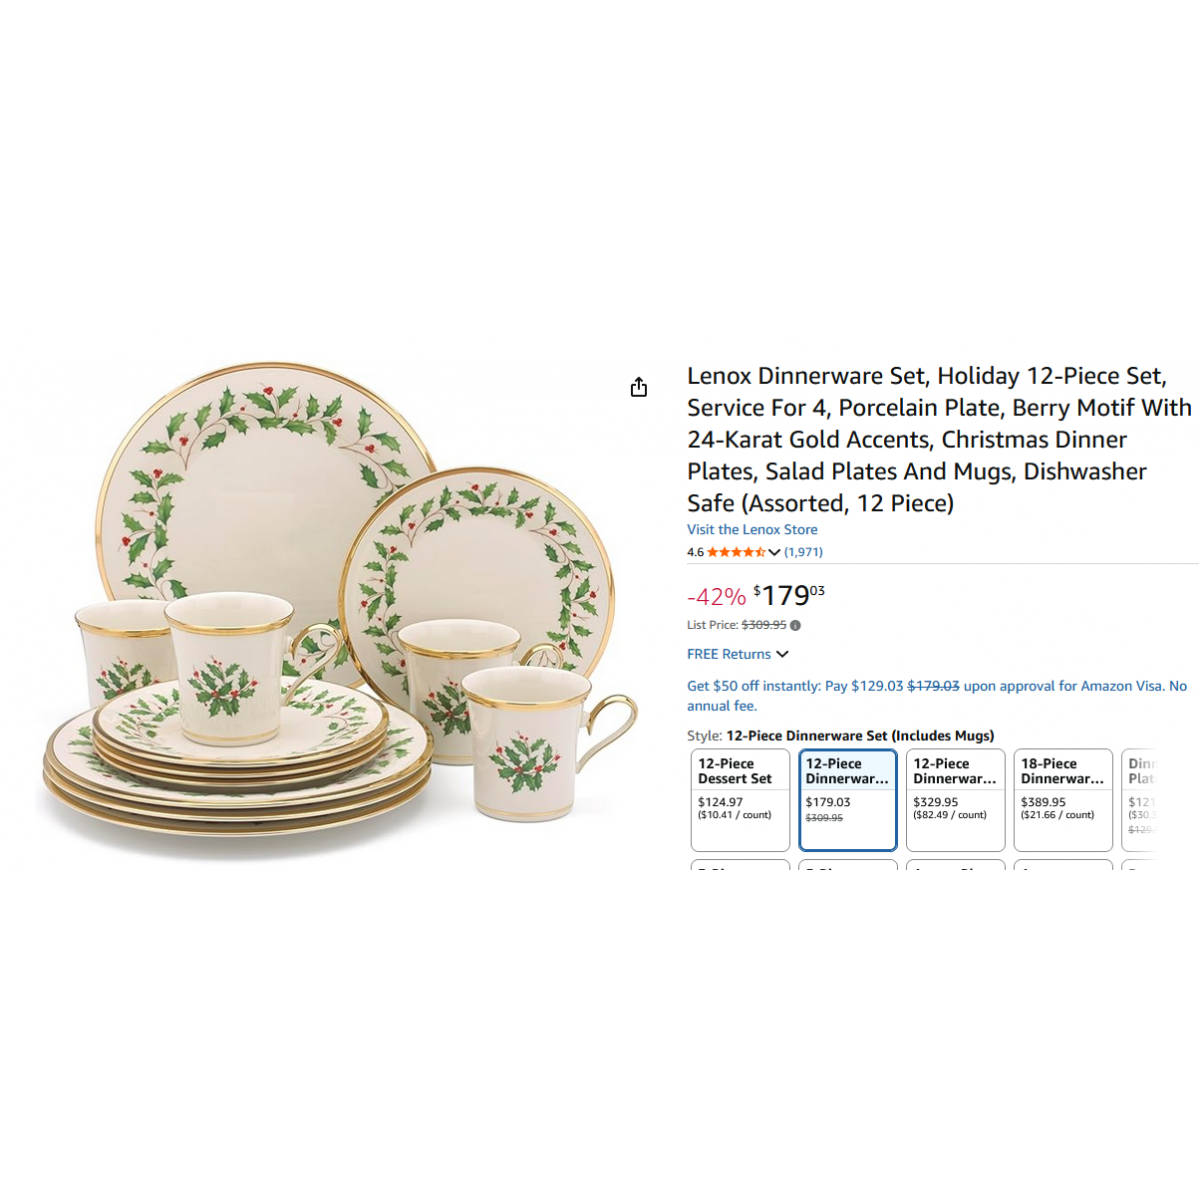Open the 1,971 customer reviews link
The height and width of the screenshot is (1200, 1200).
803,552
